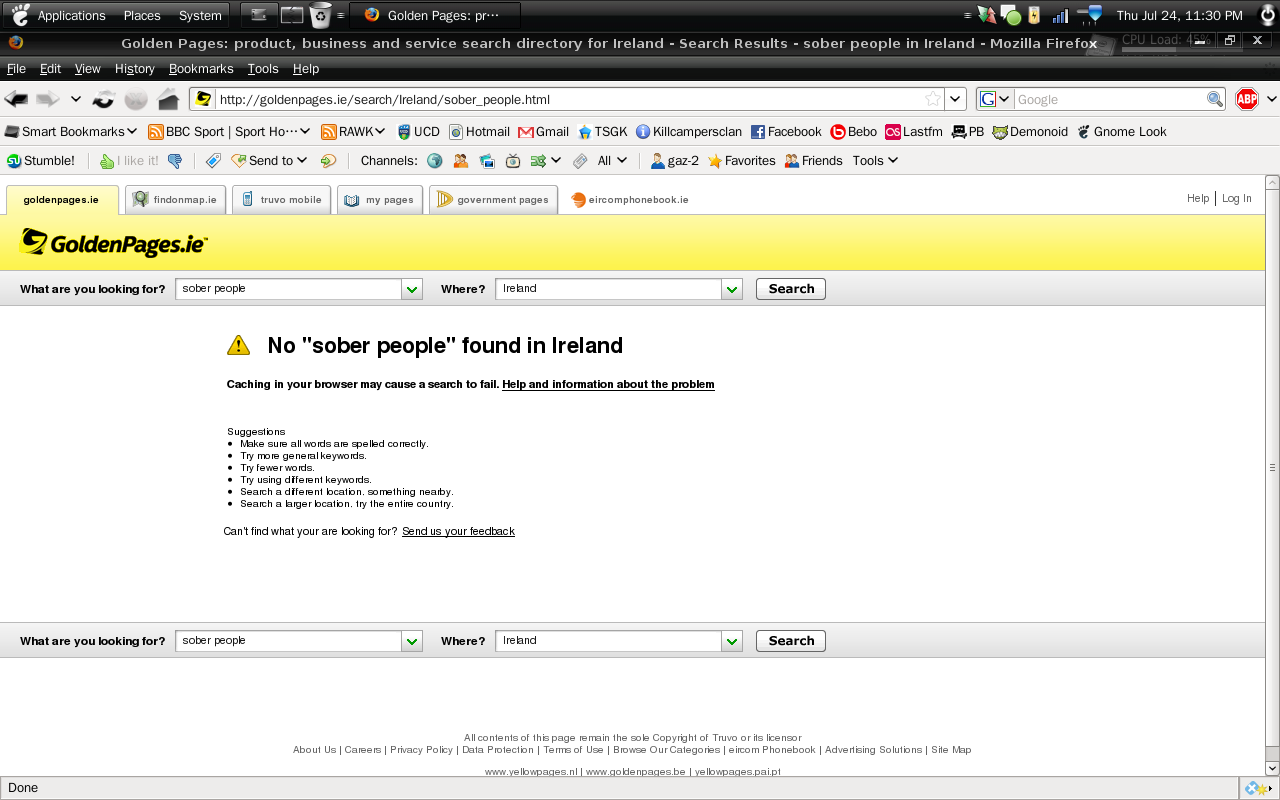Expand the top 'Where?' location dropdown
Screen dimensions: 1280x800
click(x=732, y=289)
